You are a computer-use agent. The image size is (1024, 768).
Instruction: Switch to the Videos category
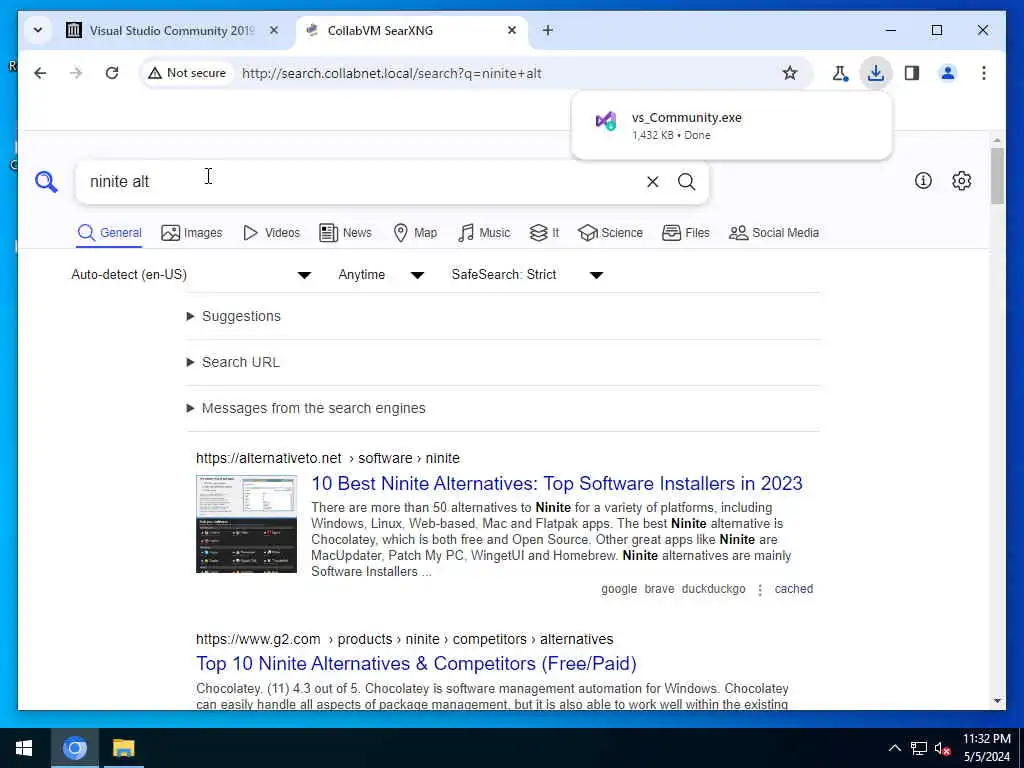tap(272, 233)
